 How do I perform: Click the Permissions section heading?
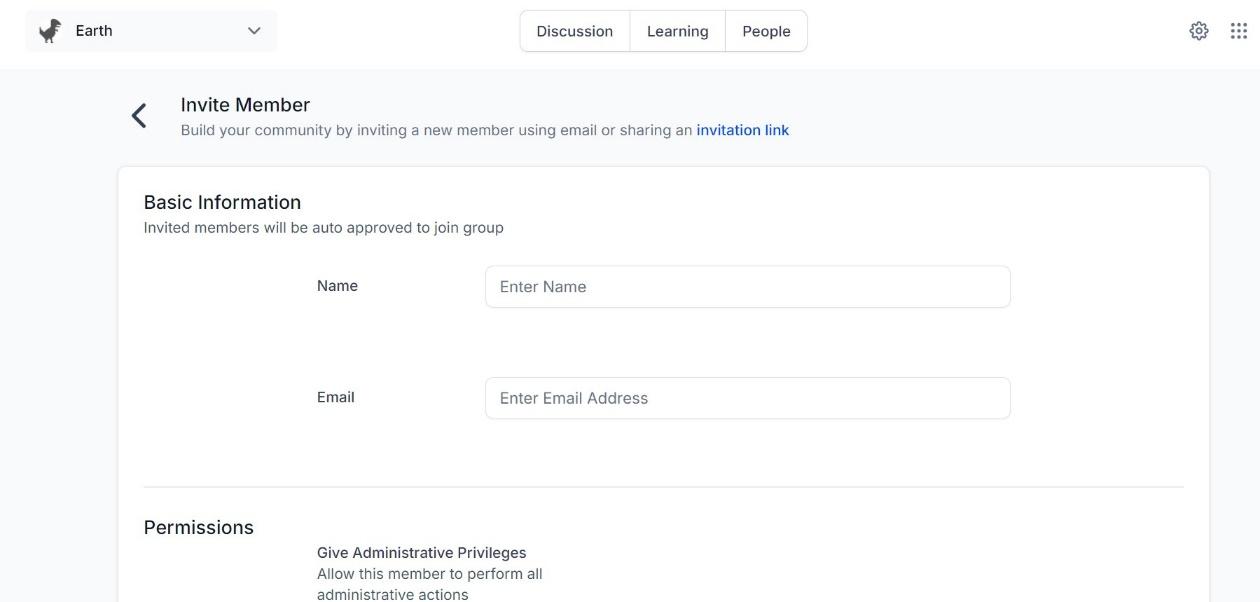click(198, 526)
